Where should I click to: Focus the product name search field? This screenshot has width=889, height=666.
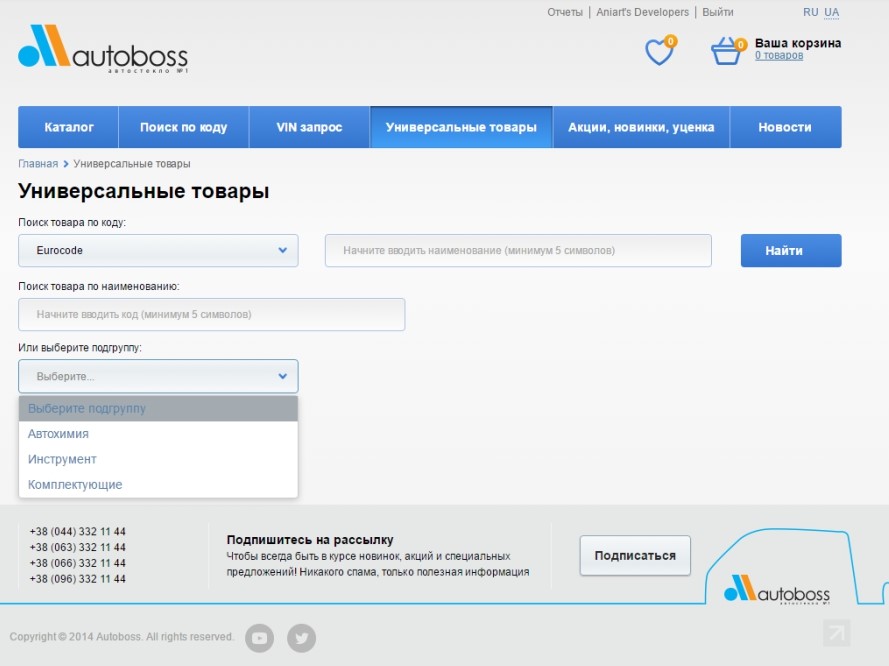point(211,314)
